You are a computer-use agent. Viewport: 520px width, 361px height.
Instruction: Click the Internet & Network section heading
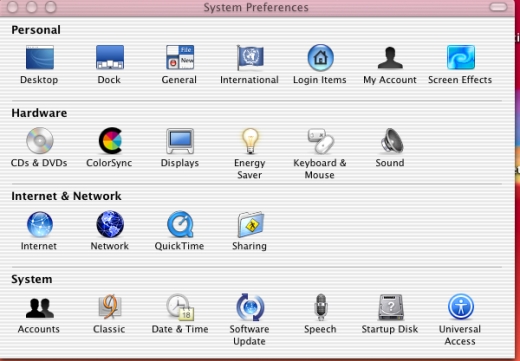(x=66, y=196)
